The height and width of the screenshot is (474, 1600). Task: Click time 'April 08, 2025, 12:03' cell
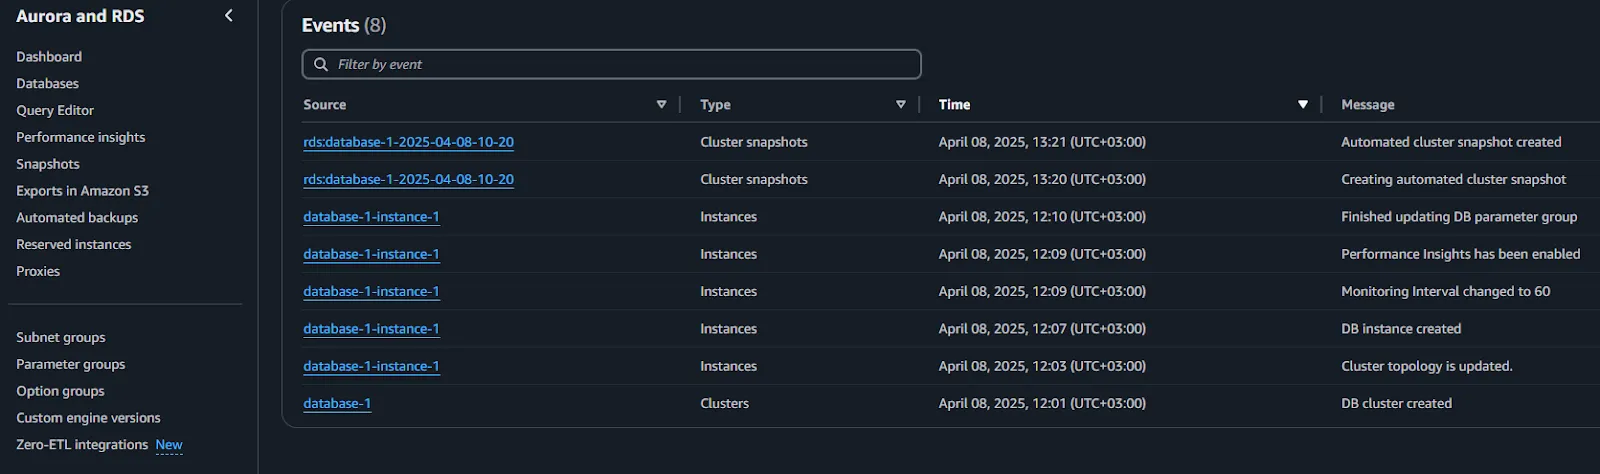click(x=1042, y=366)
